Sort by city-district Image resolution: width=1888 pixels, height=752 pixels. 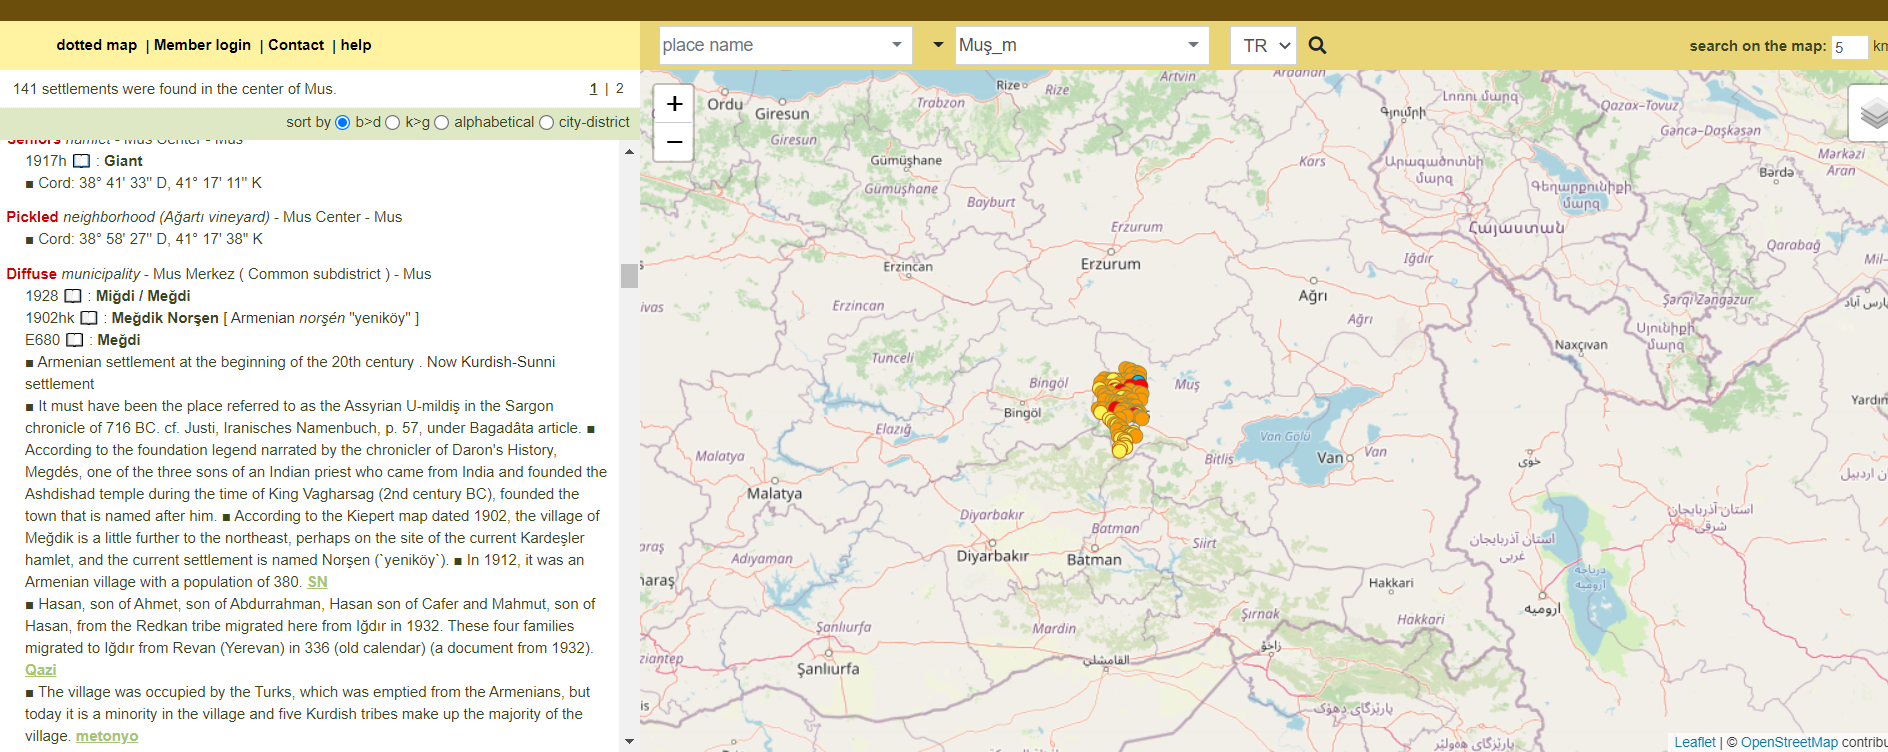point(546,122)
